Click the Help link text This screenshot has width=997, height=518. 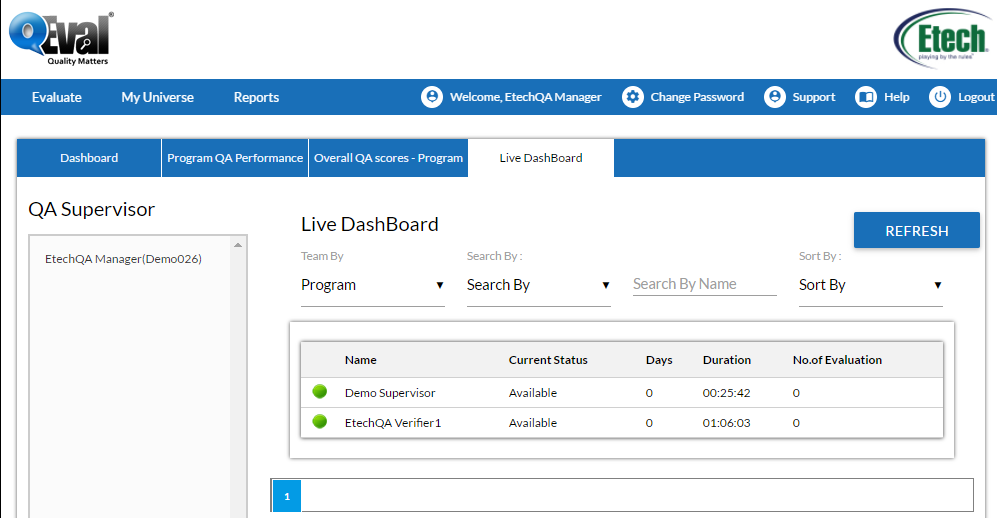[x=897, y=97]
